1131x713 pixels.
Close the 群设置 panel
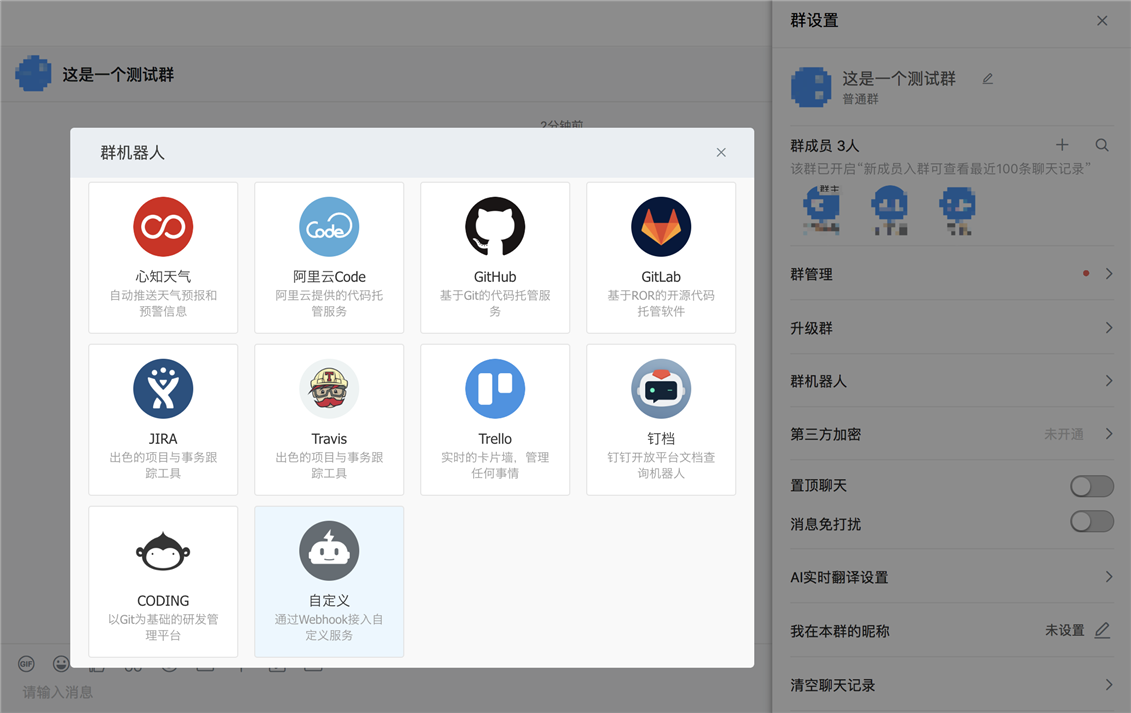point(1101,21)
